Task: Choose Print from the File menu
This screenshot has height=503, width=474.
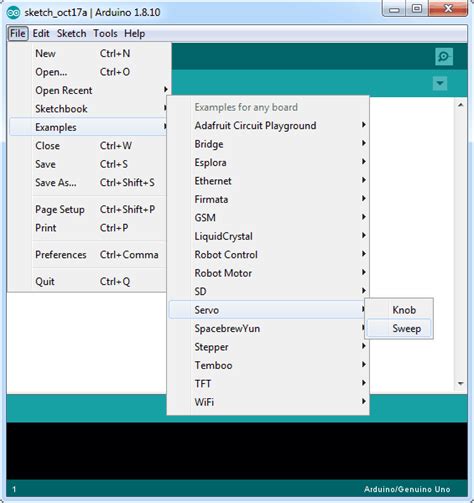Action: pyautogui.click(x=88, y=228)
